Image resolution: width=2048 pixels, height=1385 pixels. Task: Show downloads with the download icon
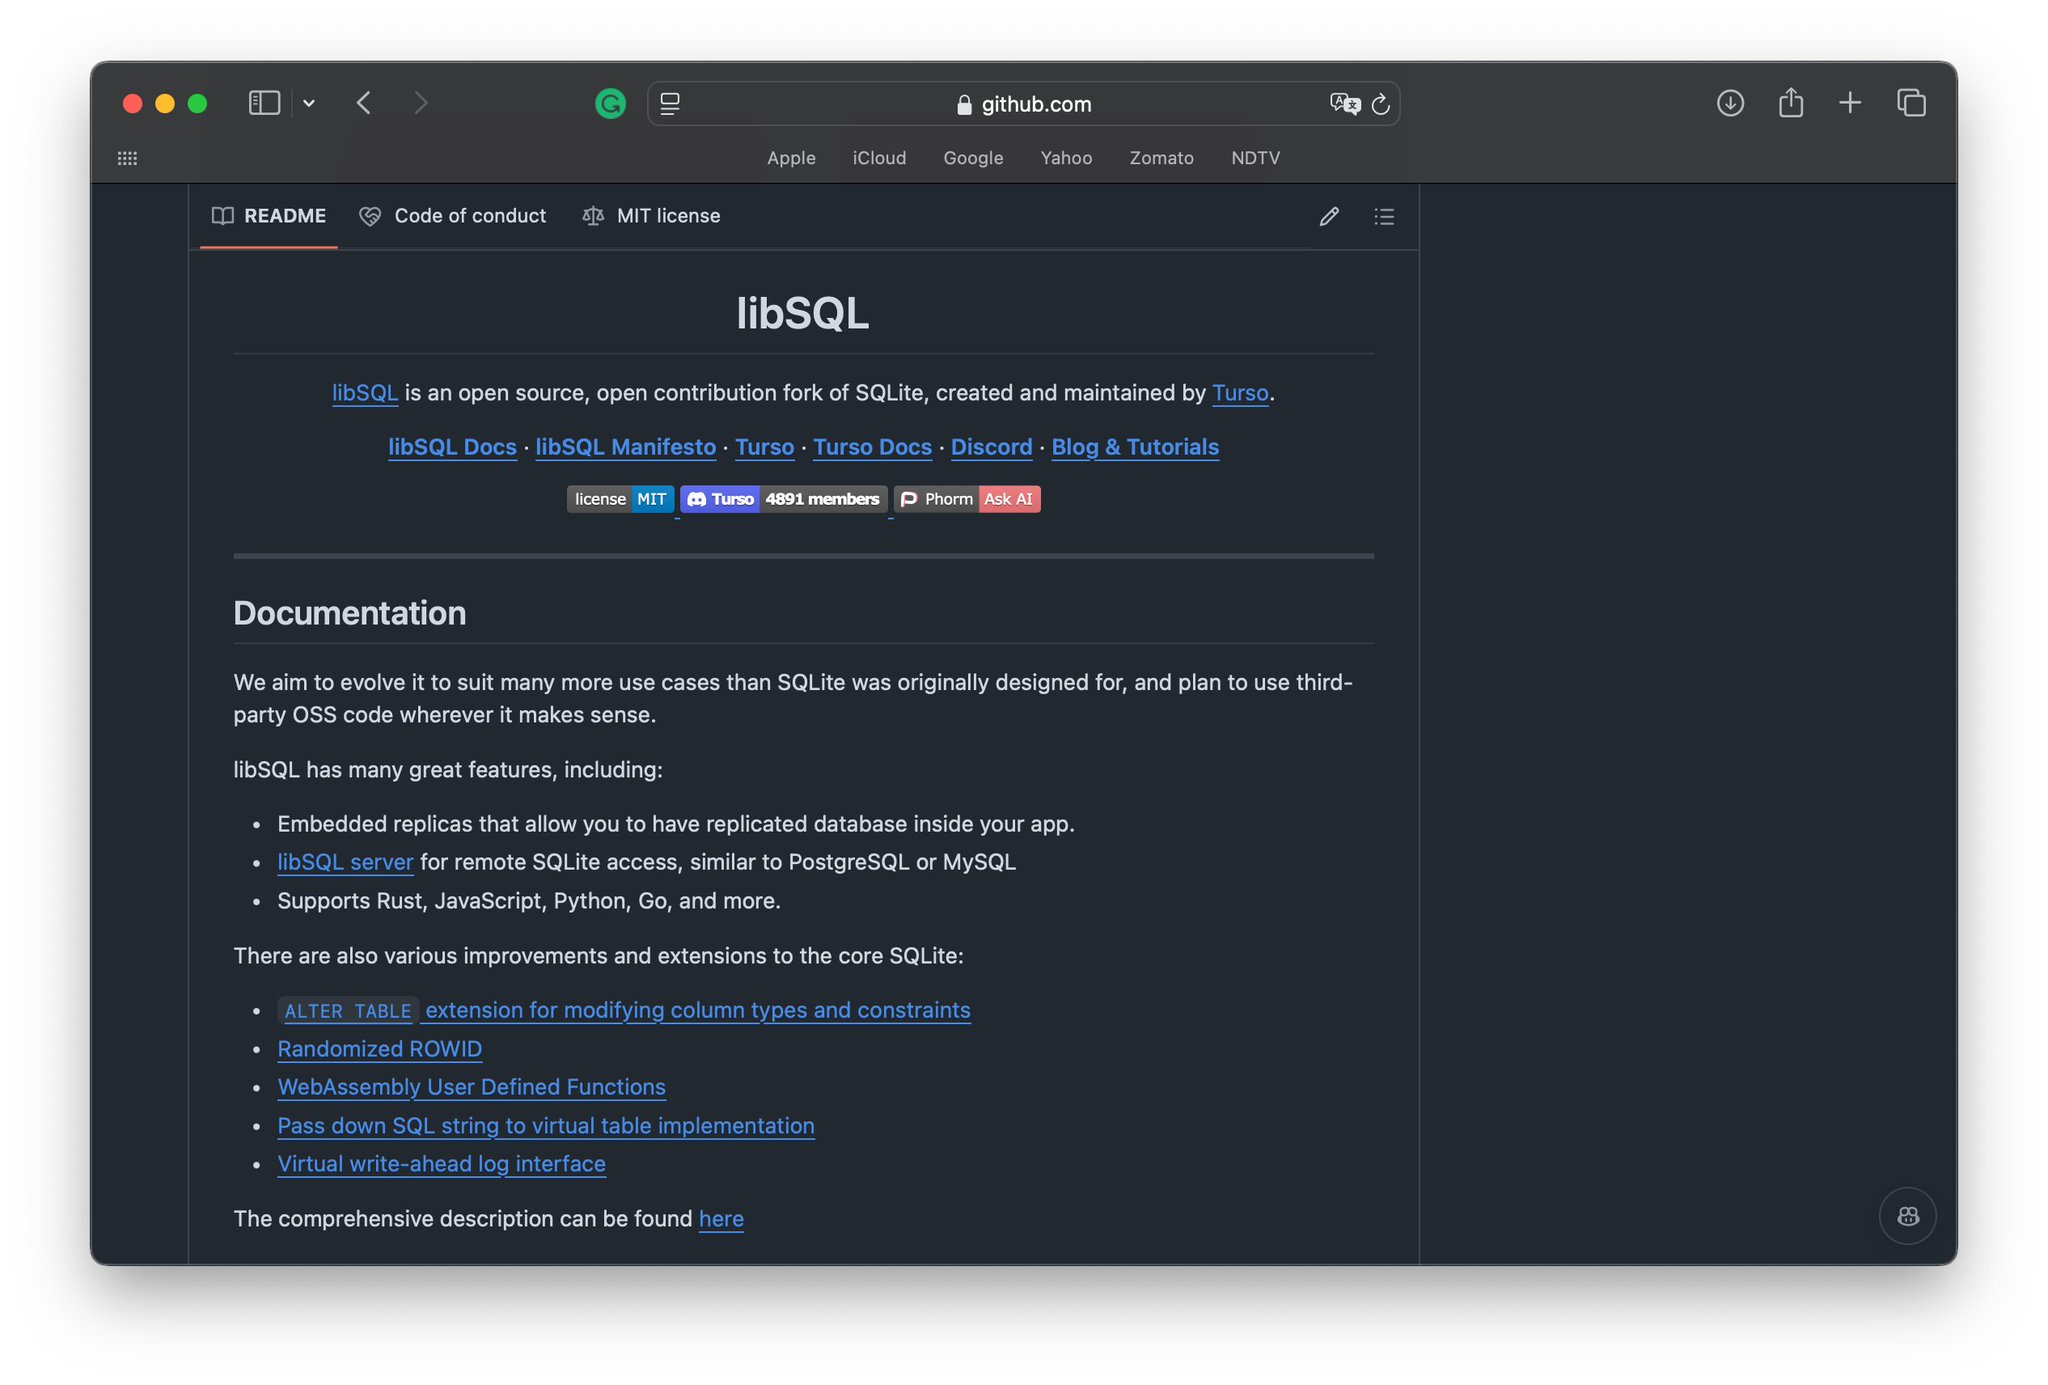(x=1730, y=103)
